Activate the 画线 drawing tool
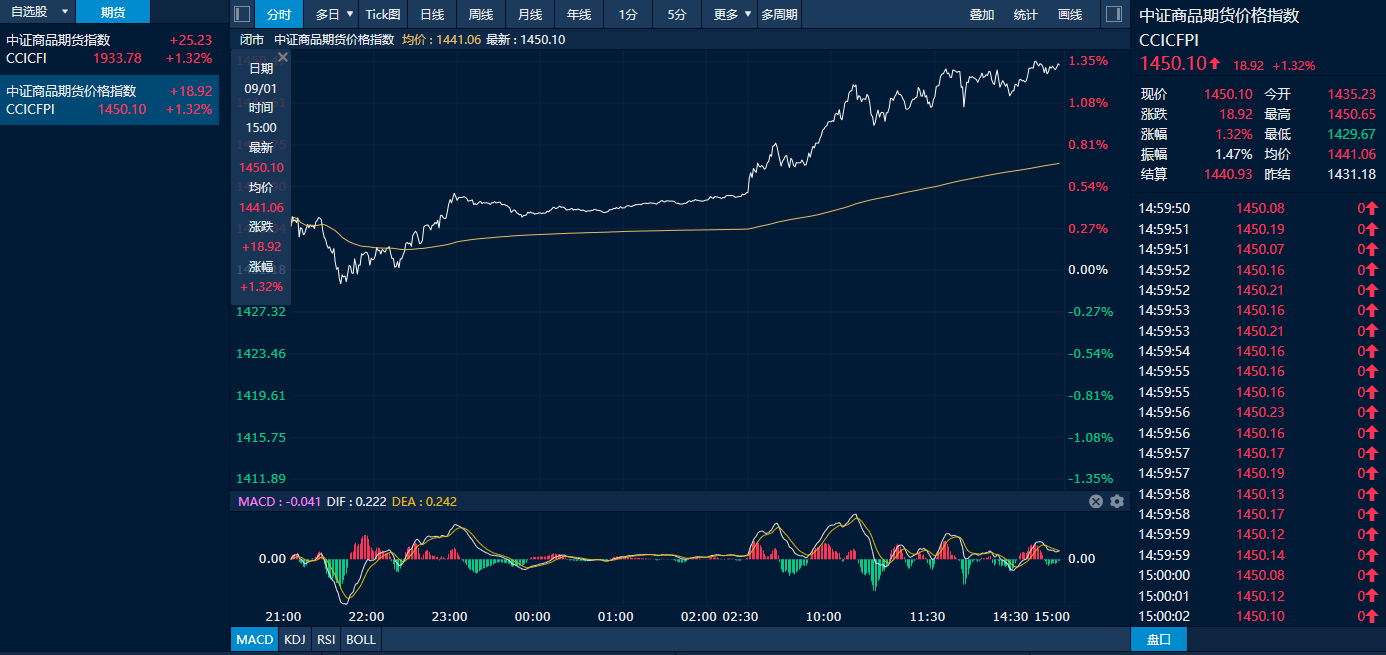Image resolution: width=1386 pixels, height=655 pixels. [x=1070, y=14]
